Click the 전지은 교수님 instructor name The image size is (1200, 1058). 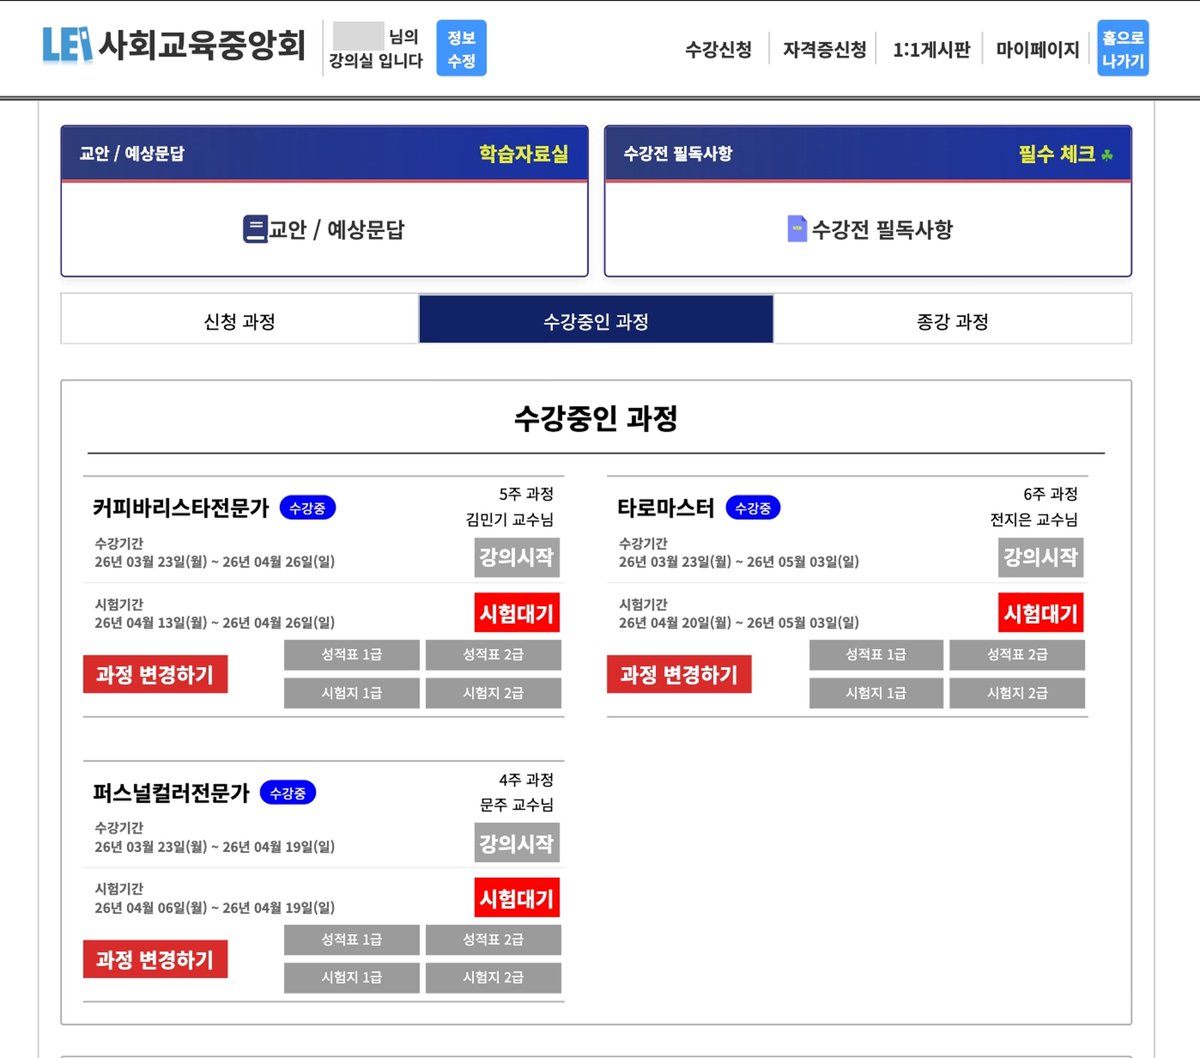tap(1034, 520)
